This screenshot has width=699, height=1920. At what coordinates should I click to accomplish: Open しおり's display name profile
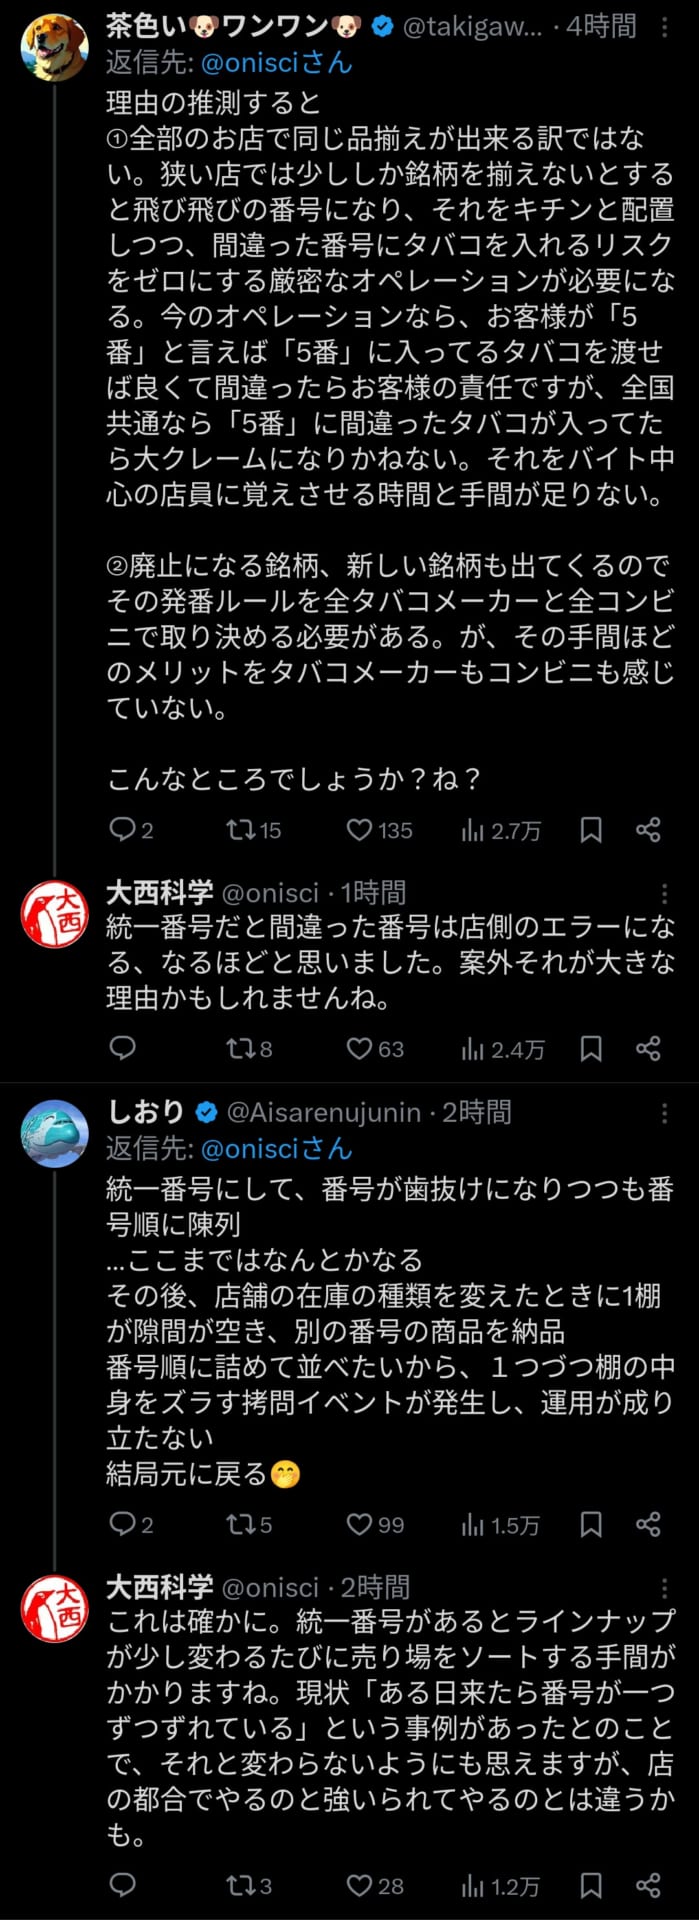146,1112
